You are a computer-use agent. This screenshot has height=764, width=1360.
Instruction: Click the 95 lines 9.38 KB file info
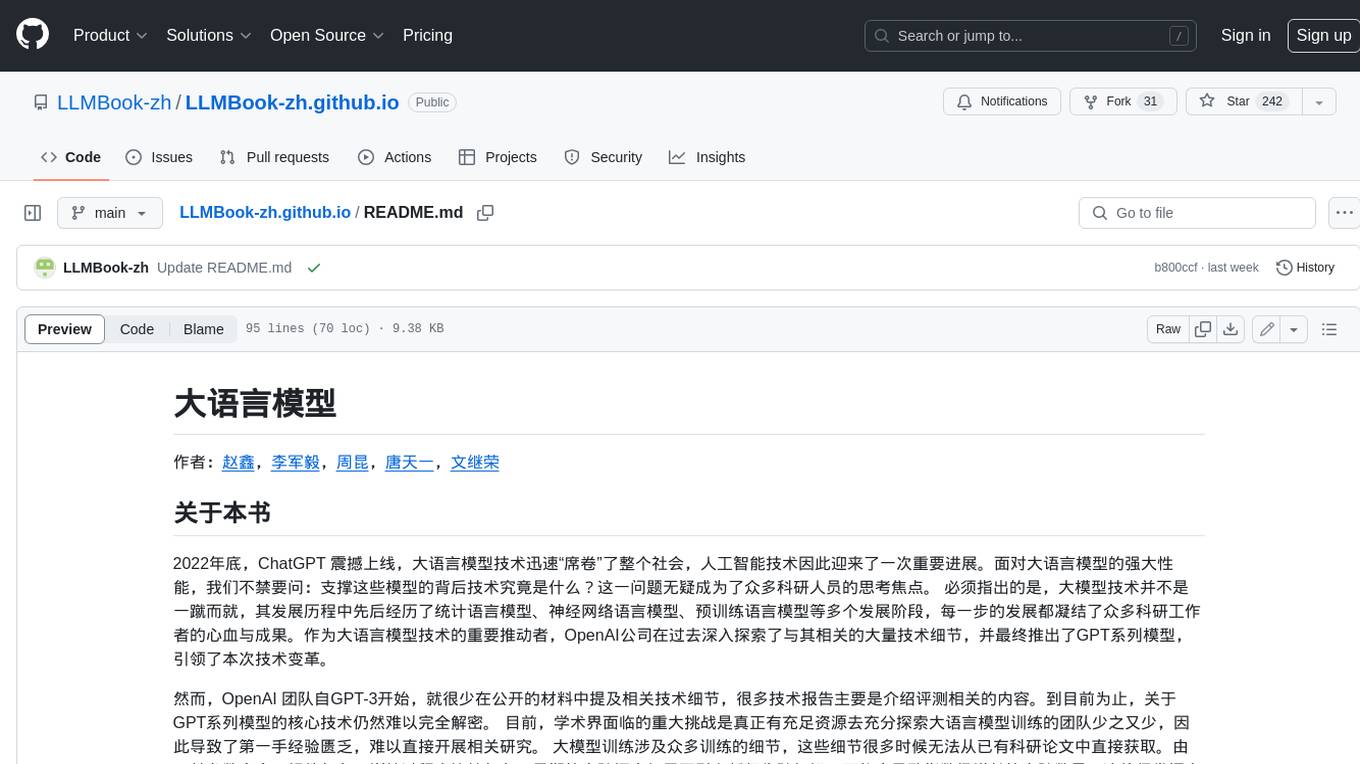[345, 329]
